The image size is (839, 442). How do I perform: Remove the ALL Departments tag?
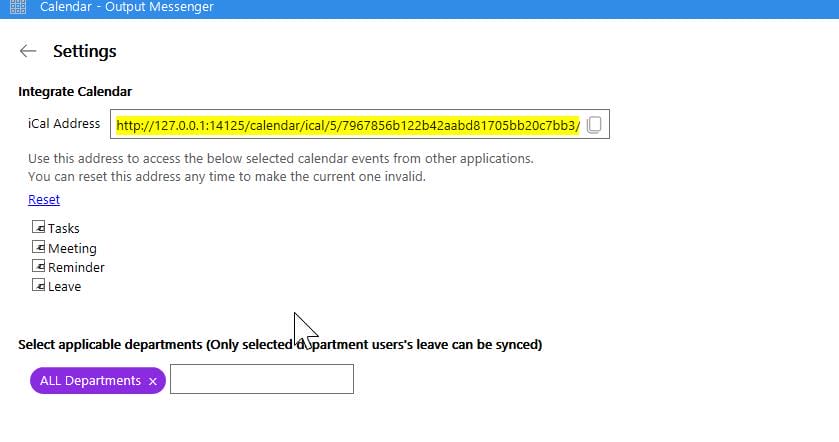click(x=152, y=381)
